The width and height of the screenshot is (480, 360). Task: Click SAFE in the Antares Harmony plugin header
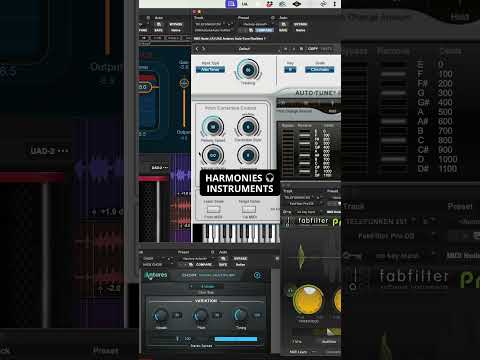click(223, 264)
